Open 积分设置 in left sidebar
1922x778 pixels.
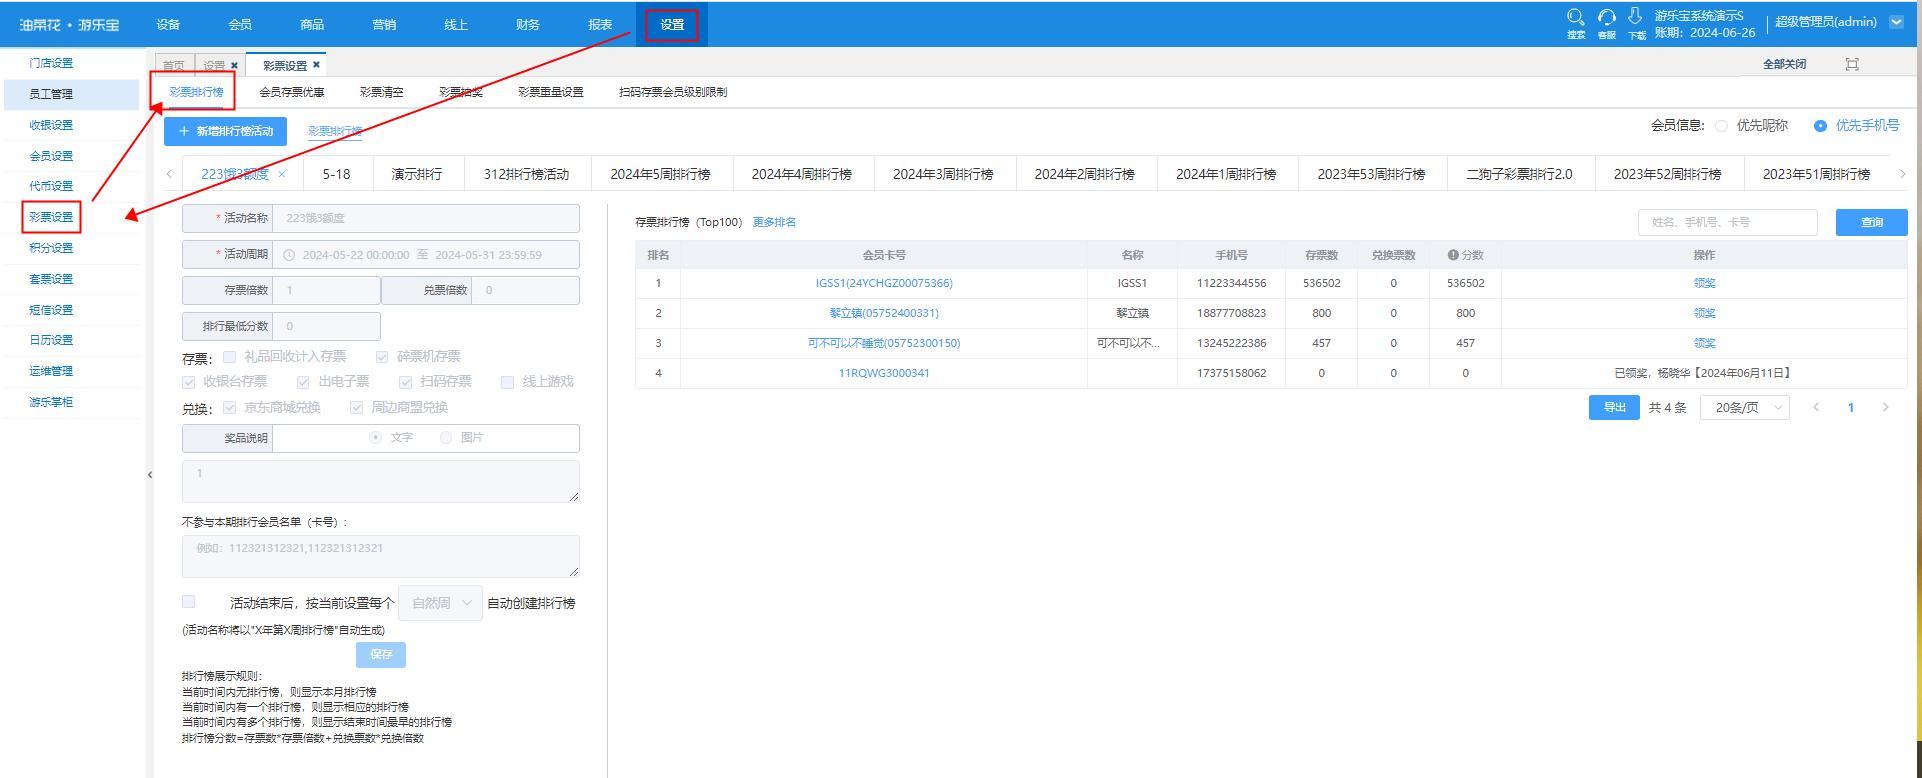(51, 248)
